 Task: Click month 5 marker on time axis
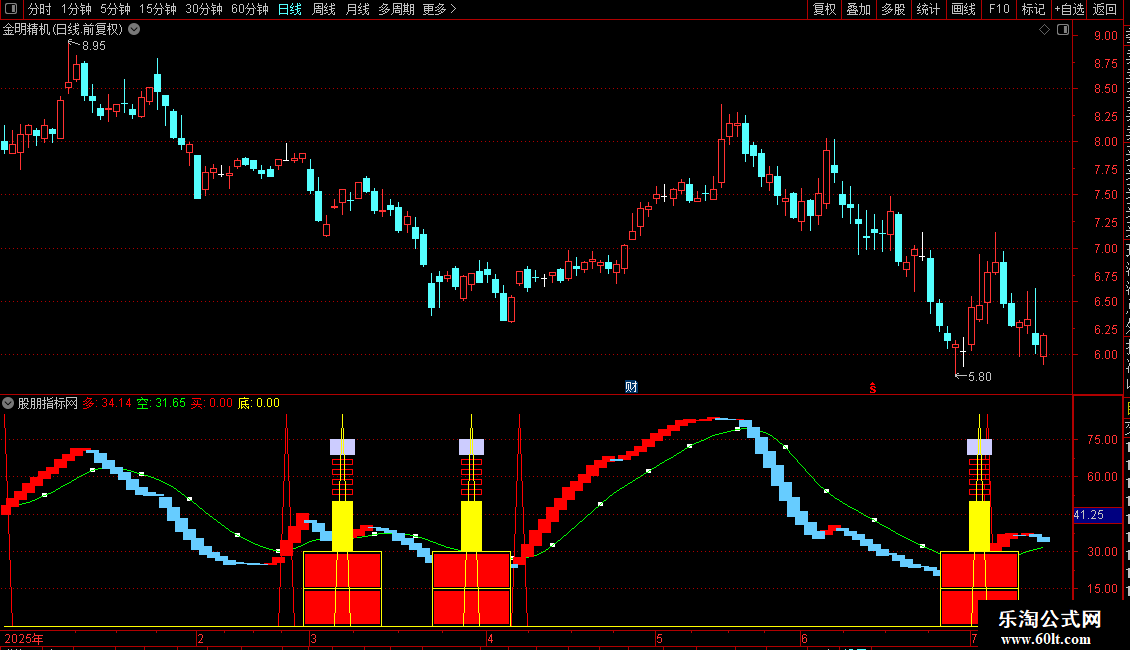659,638
